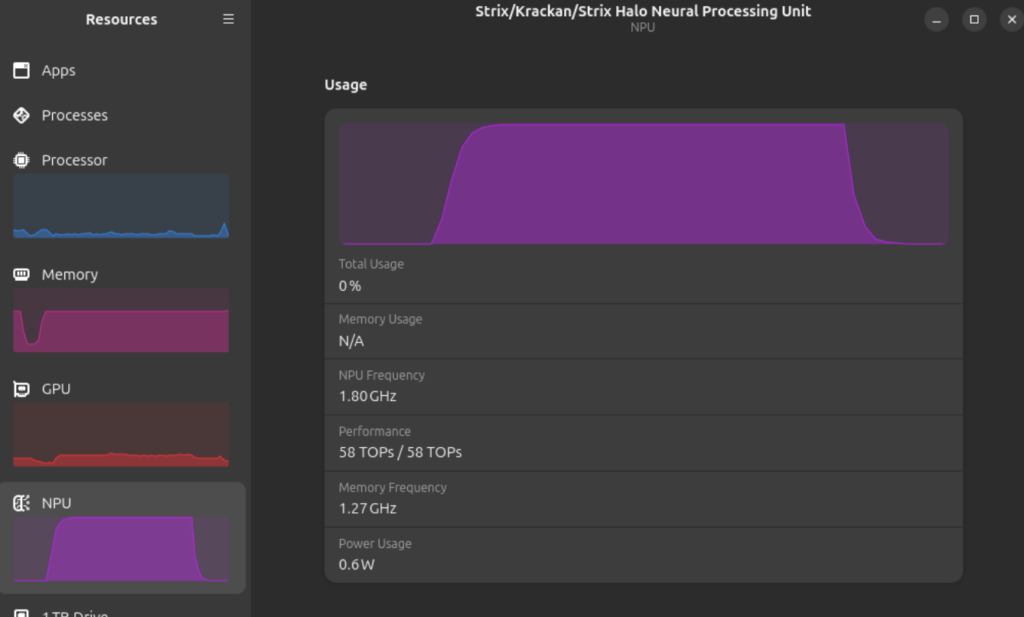Click Performance value 58 TOPs / 58 TOPs
1024x617 pixels.
pyautogui.click(x=400, y=452)
